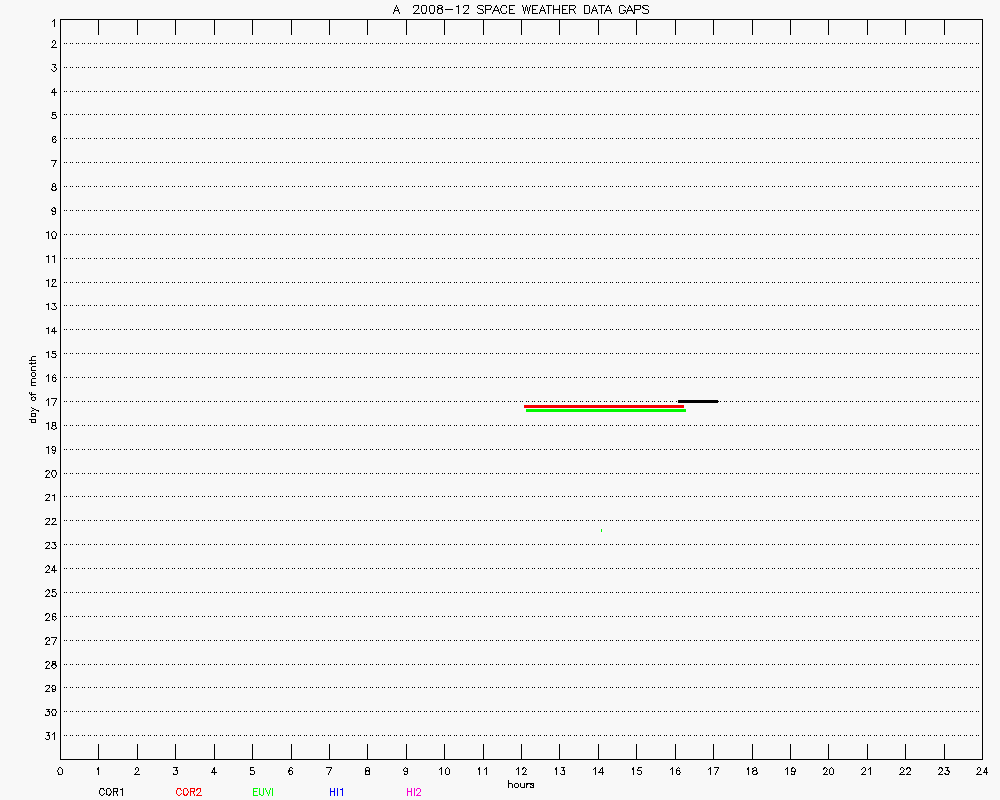
Task: Click the magenta HI2 legend label
Action: [x=414, y=792]
